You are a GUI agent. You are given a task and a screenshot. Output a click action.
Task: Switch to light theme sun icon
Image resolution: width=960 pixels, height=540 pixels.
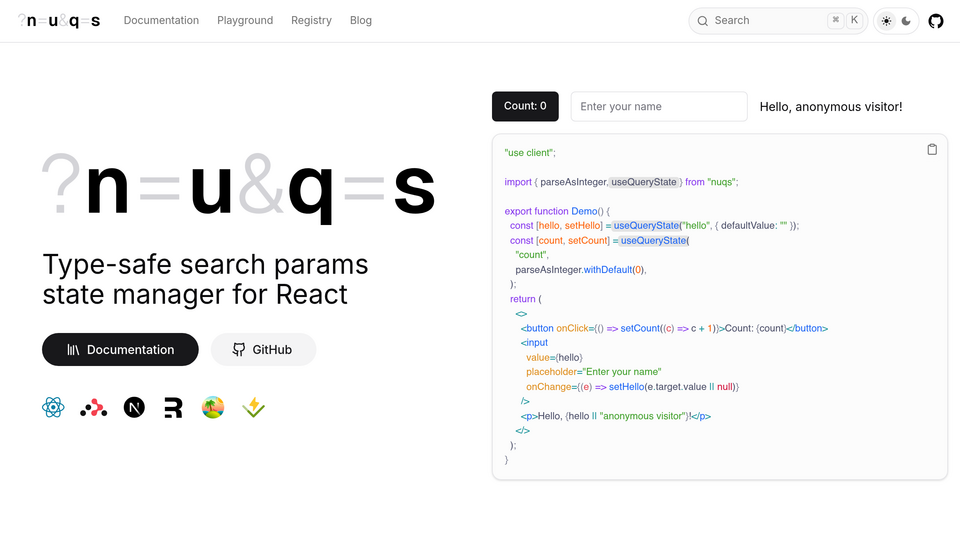pos(886,21)
